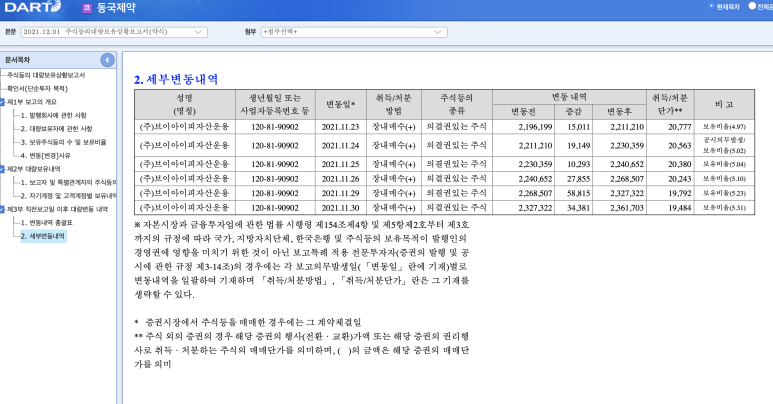Collapse the 제2부 대량보유내역 tree node icon

click(2, 169)
